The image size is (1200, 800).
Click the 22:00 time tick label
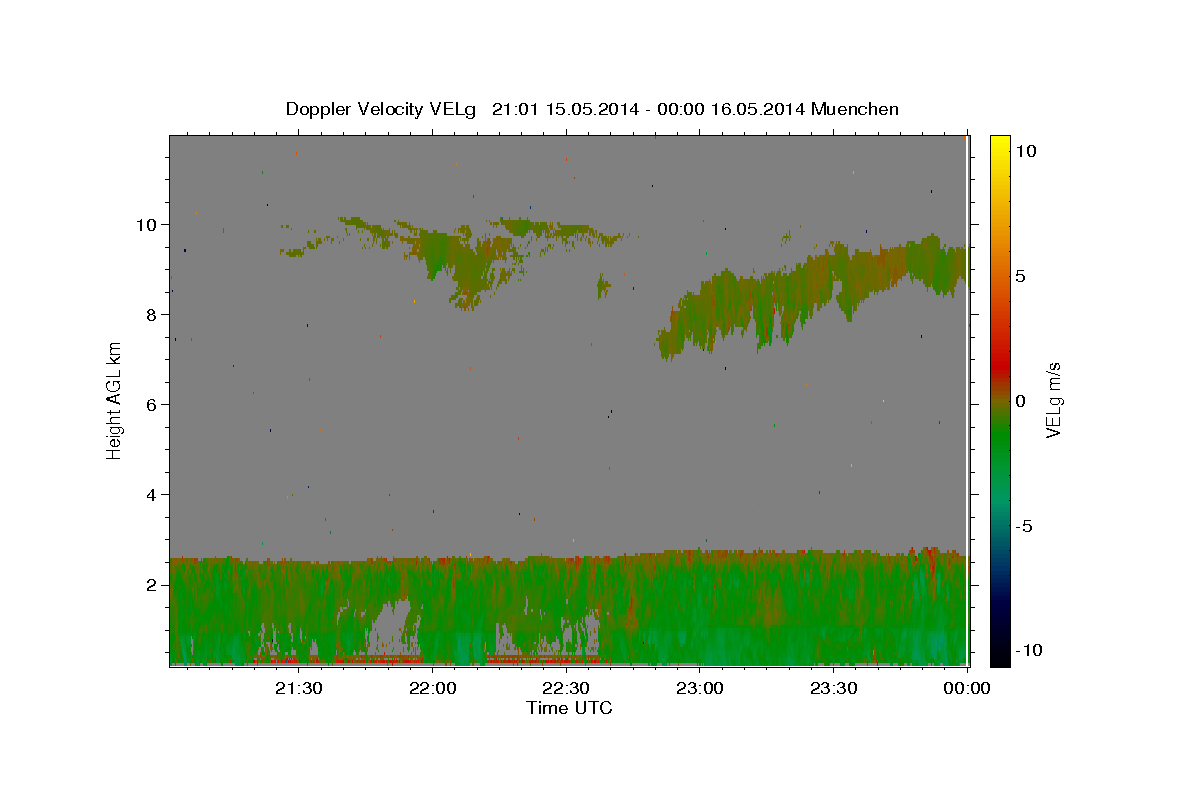[433, 688]
